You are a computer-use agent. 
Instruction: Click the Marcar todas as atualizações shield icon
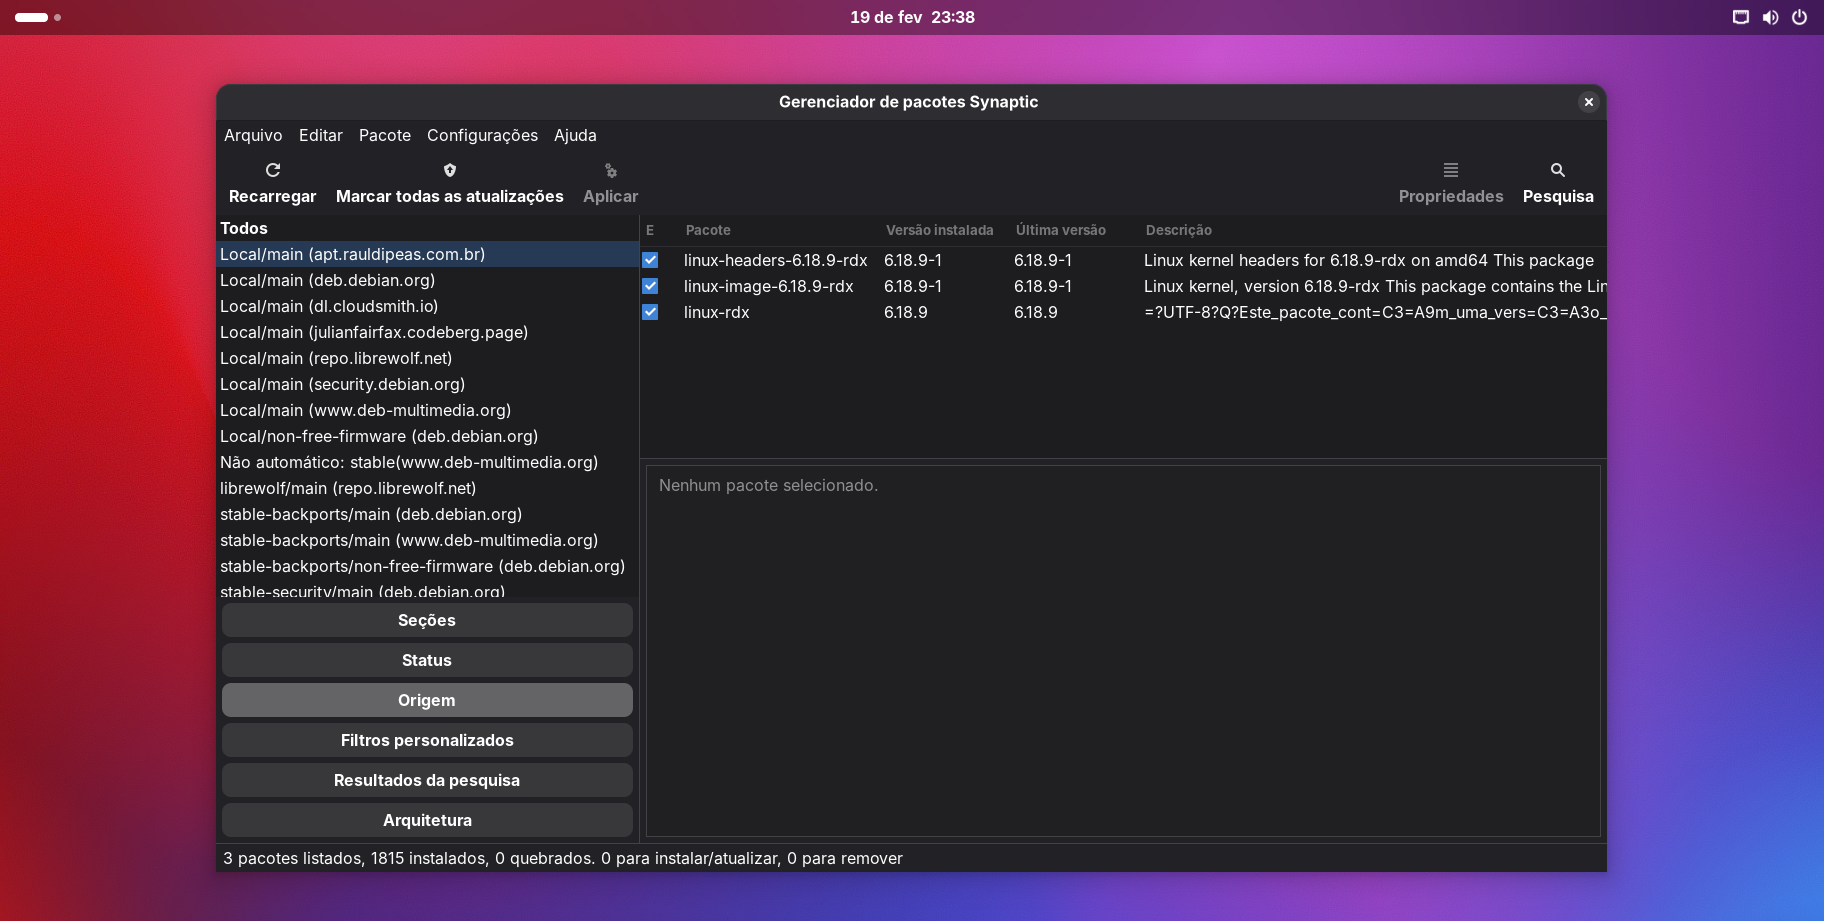(x=450, y=170)
